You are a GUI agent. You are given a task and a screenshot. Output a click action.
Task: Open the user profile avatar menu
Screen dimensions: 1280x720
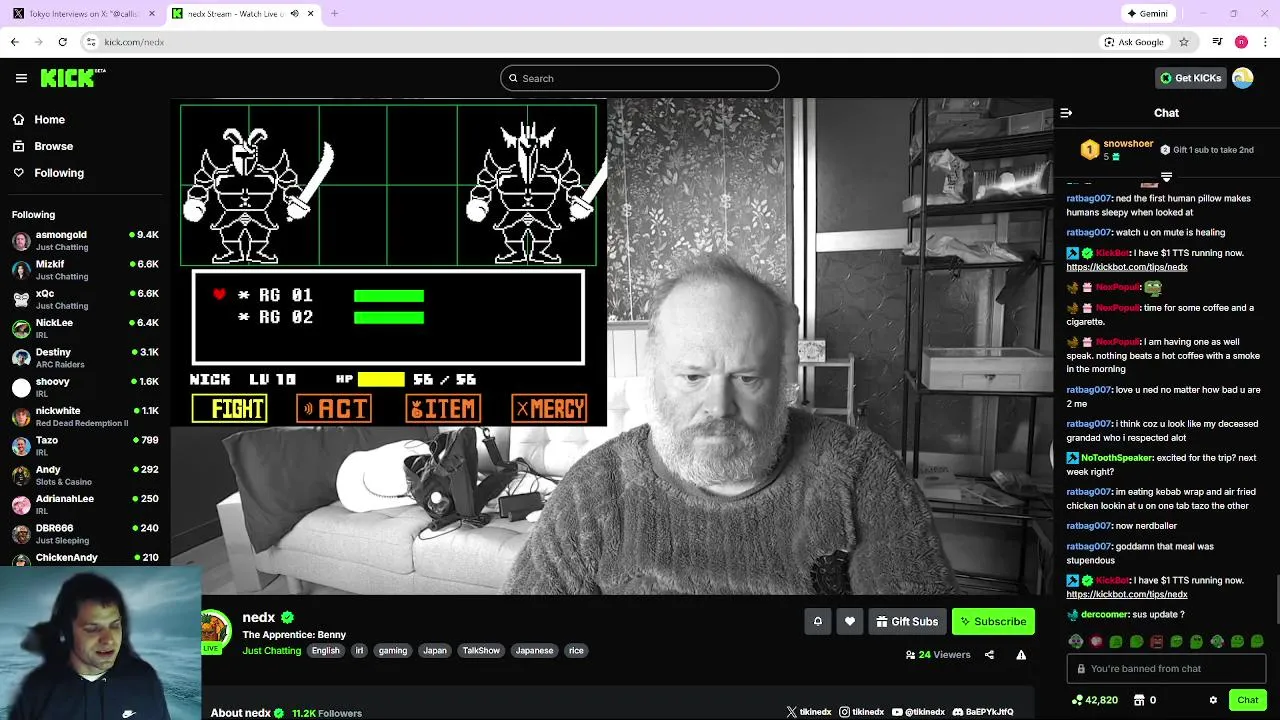(x=1243, y=78)
